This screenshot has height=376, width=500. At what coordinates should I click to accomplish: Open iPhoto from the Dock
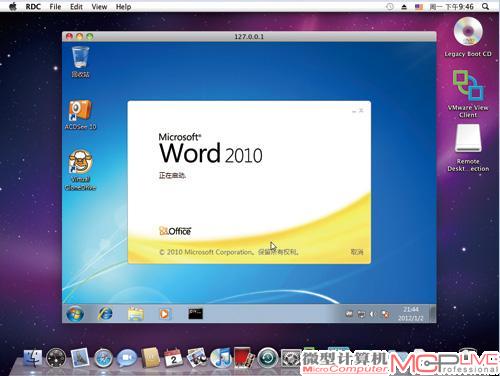pyautogui.click(x=197, y=358)
